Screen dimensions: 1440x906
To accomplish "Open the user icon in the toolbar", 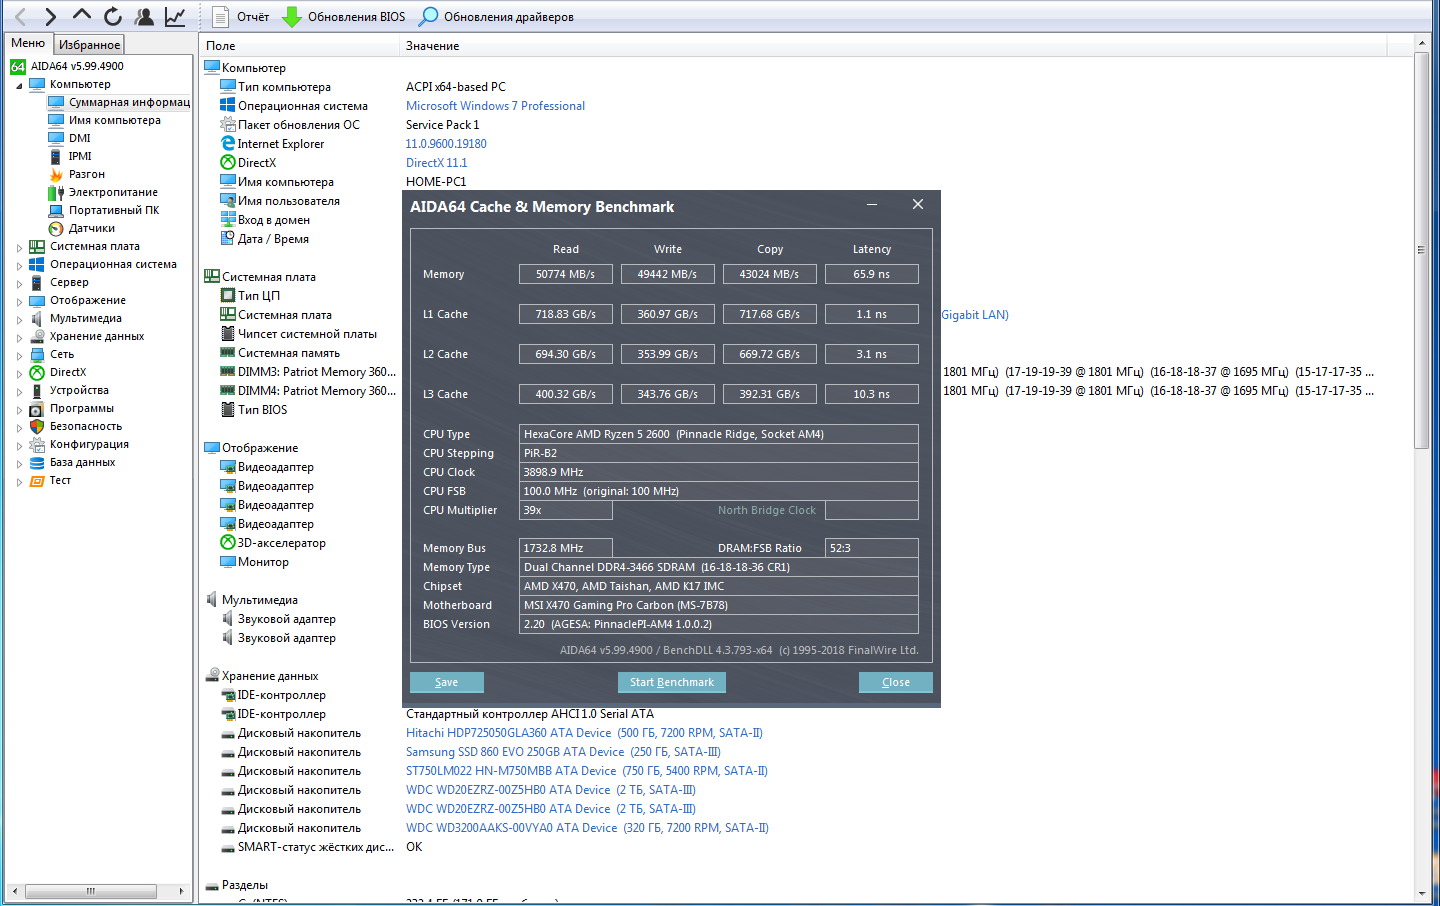I will [x=144, y=16].
